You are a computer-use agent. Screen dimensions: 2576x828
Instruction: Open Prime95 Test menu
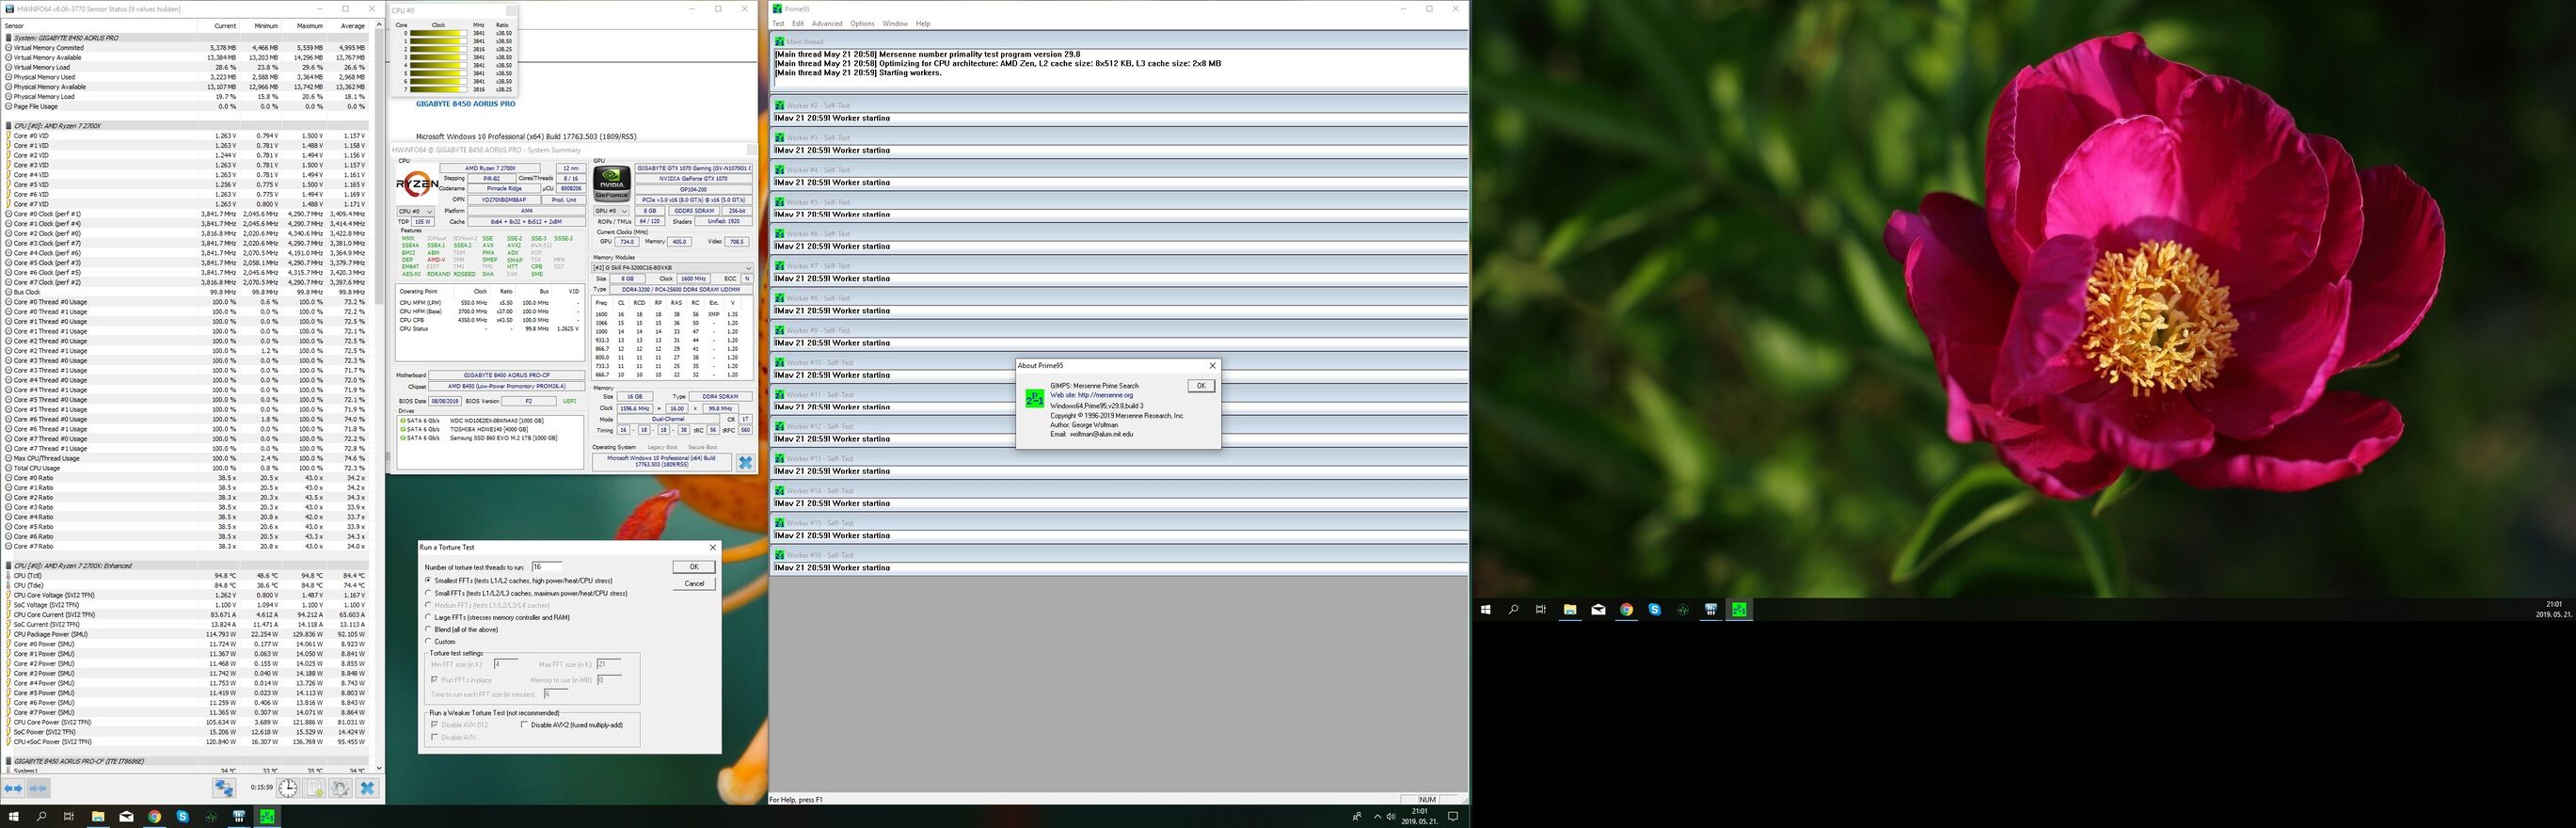coord(778,23)
